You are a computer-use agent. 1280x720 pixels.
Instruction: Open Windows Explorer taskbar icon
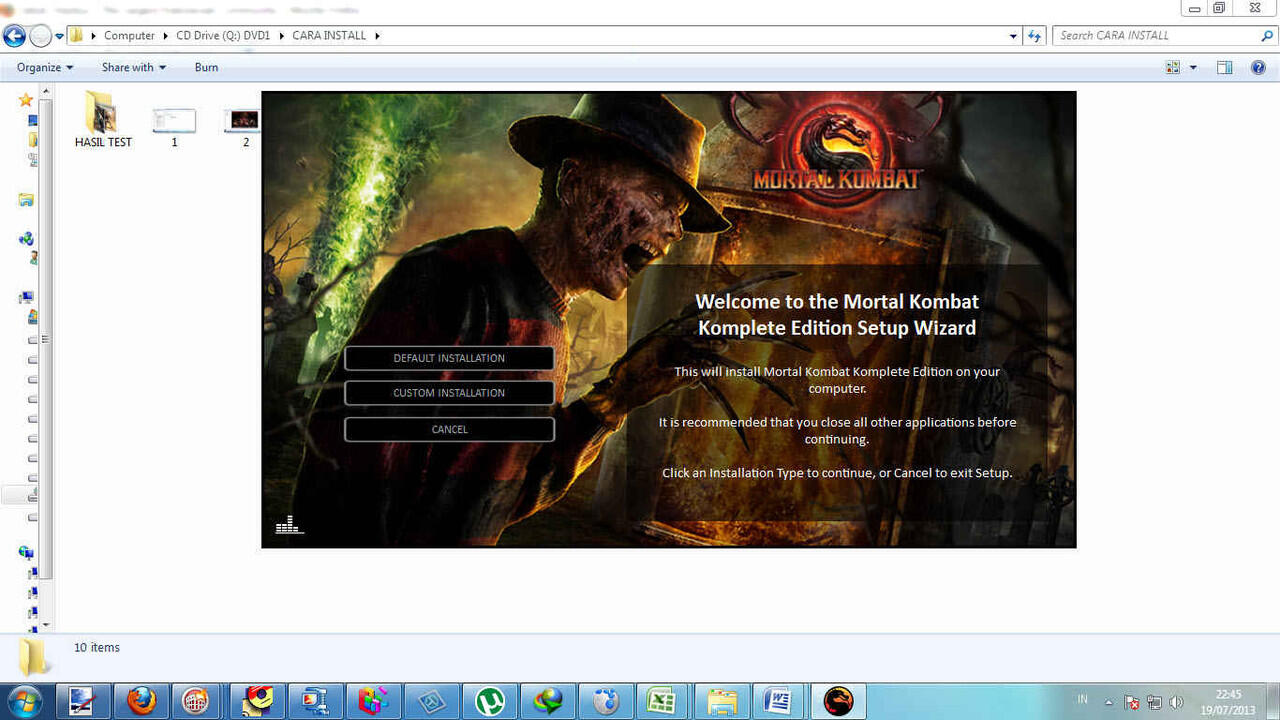click(x=721, y=701)
